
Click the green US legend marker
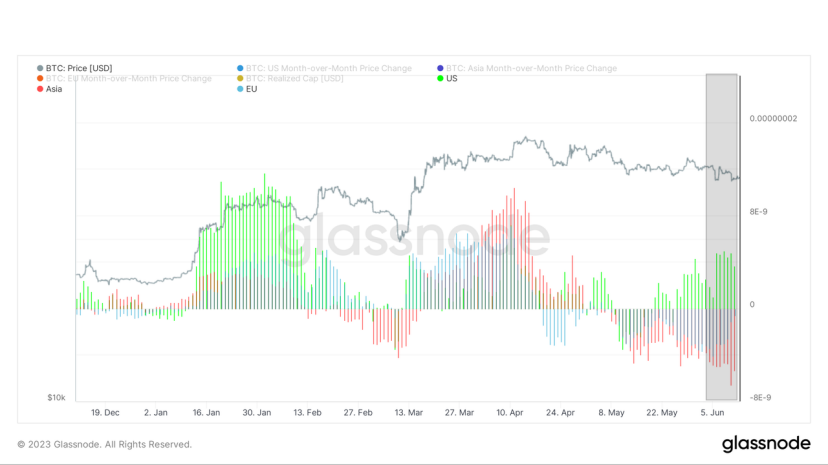439,78
